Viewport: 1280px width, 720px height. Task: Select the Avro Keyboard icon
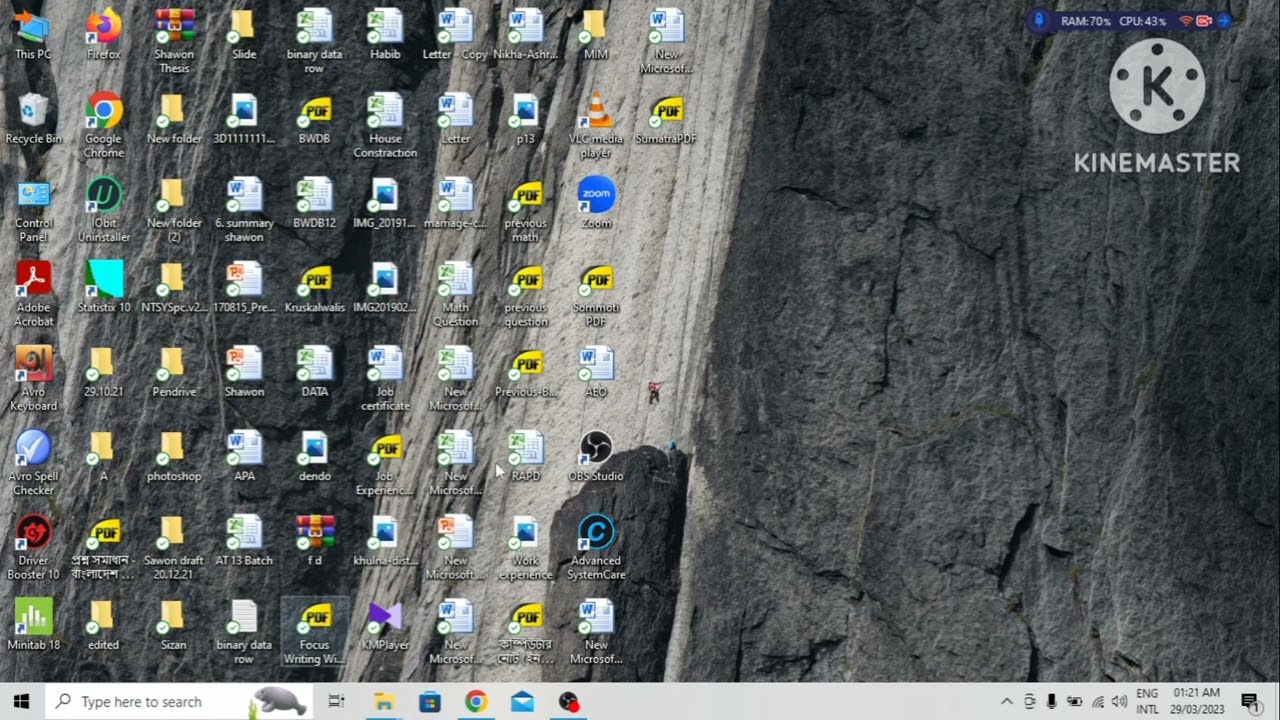click(x=33, y=379)
